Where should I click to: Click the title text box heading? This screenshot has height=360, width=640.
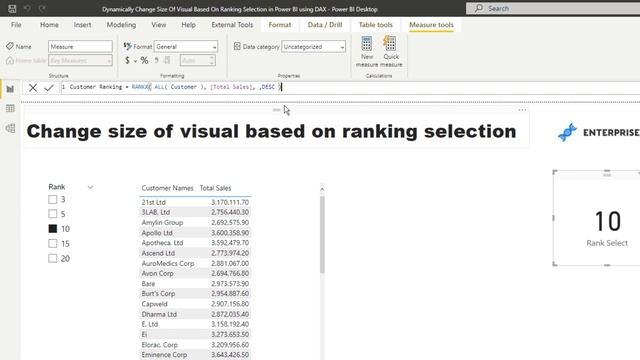click(x=271, y=131)
